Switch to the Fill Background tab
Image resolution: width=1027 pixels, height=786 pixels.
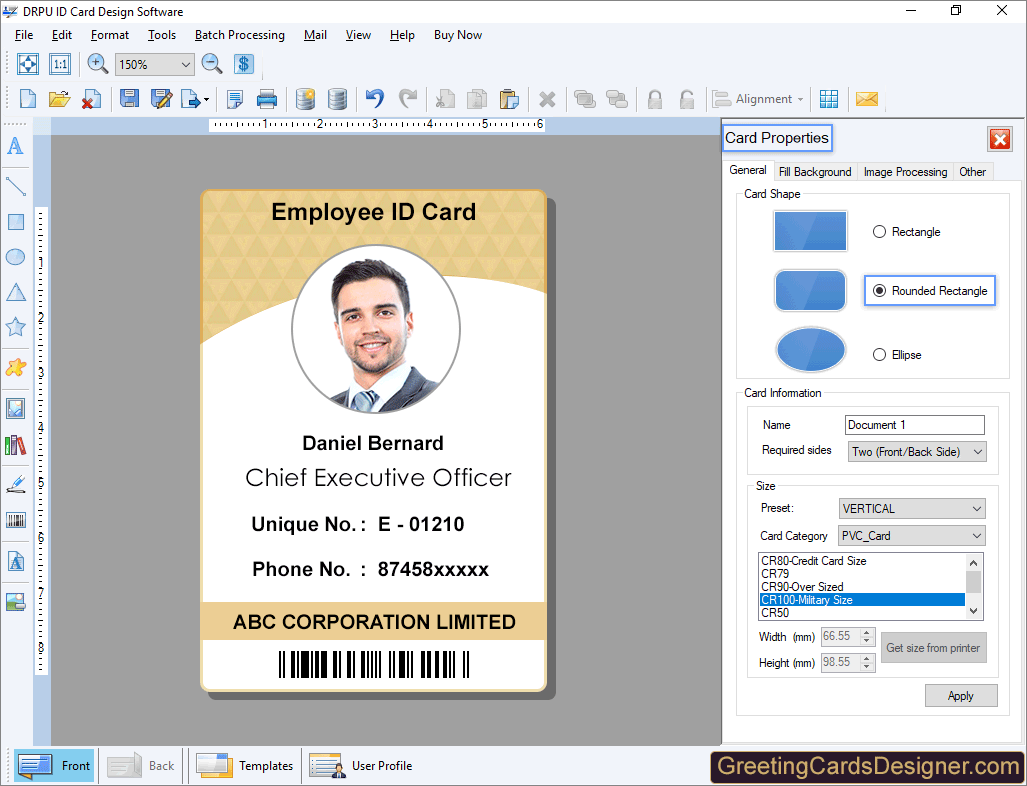click(814, 171)
